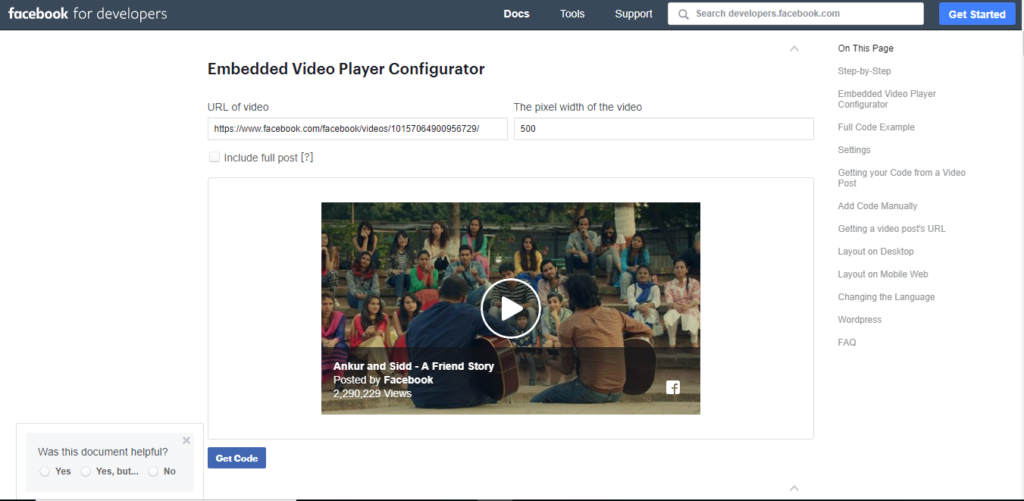Open the Docs menu
Viewport: 1024px width, 501px height.
tap(517, 14)
